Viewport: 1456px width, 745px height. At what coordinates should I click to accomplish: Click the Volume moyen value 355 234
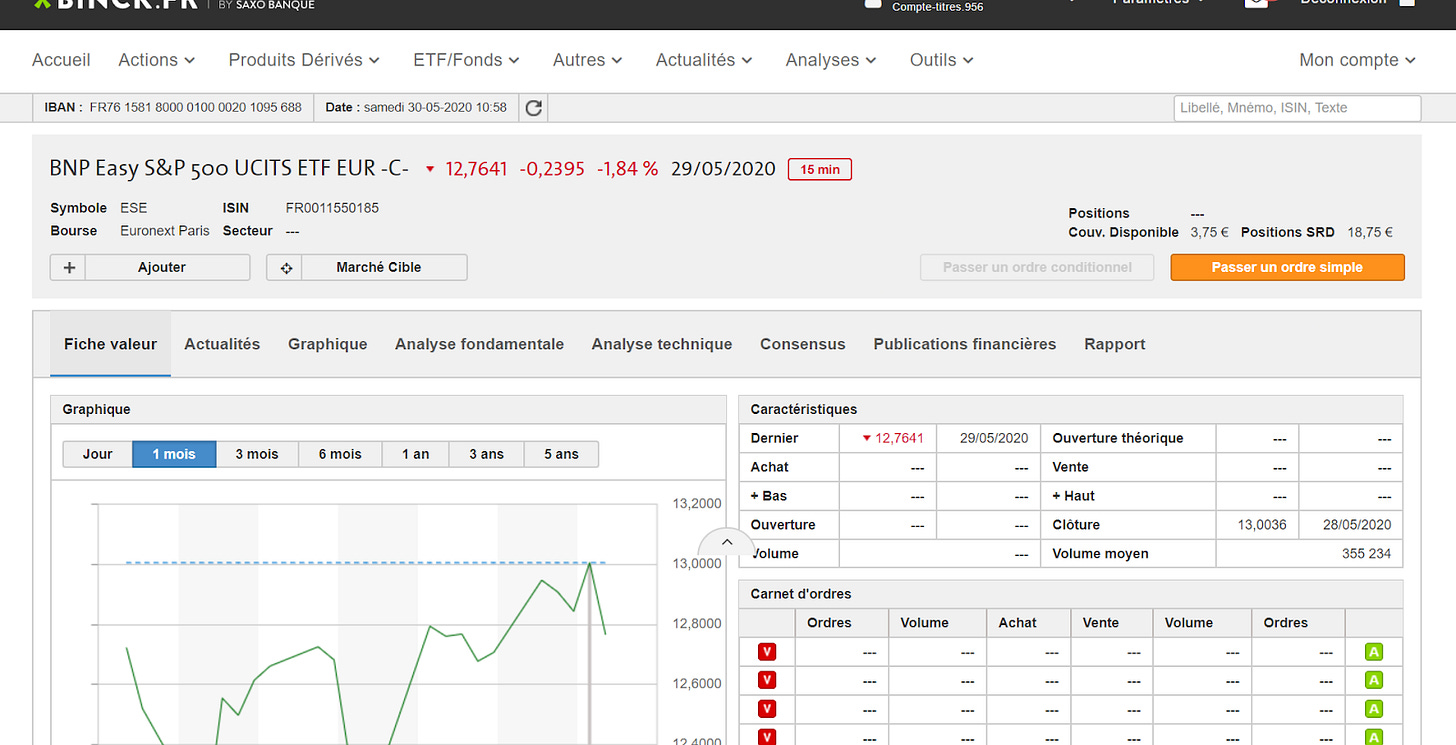point(1366,553)
